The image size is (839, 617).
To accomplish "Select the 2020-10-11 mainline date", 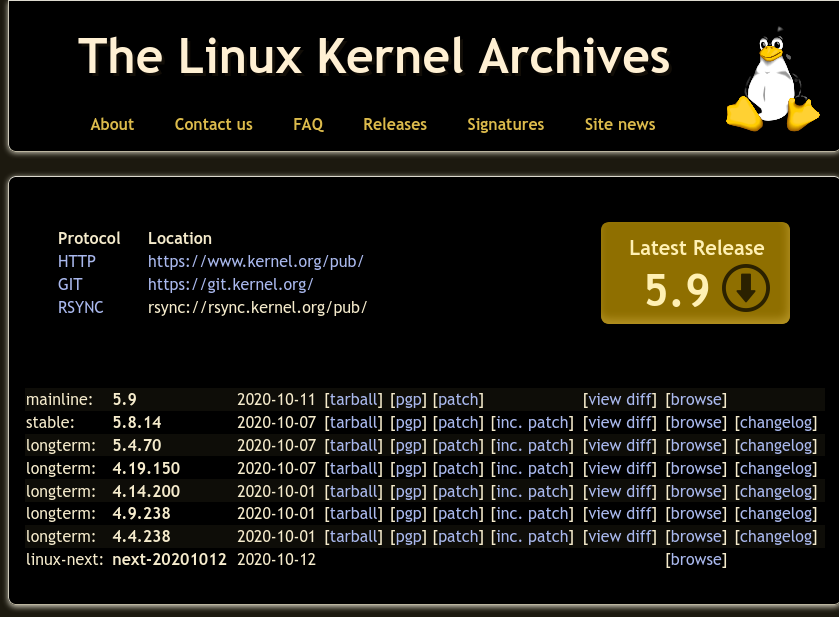I will point(276,399).
